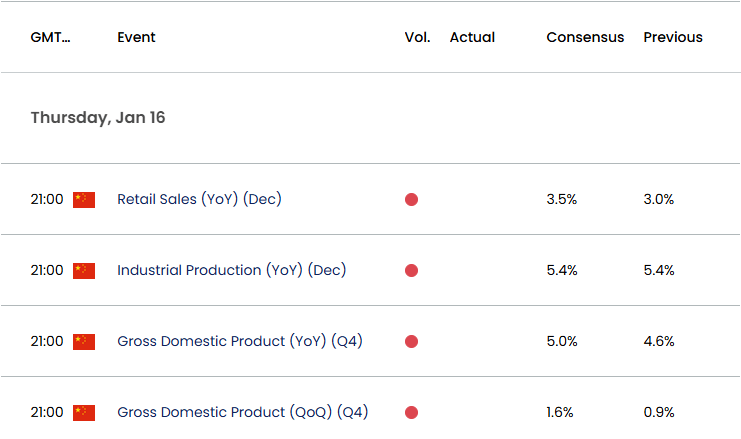This screenshot has height=439, width=741.
Task: Click the Event column header
Action: 136,37
